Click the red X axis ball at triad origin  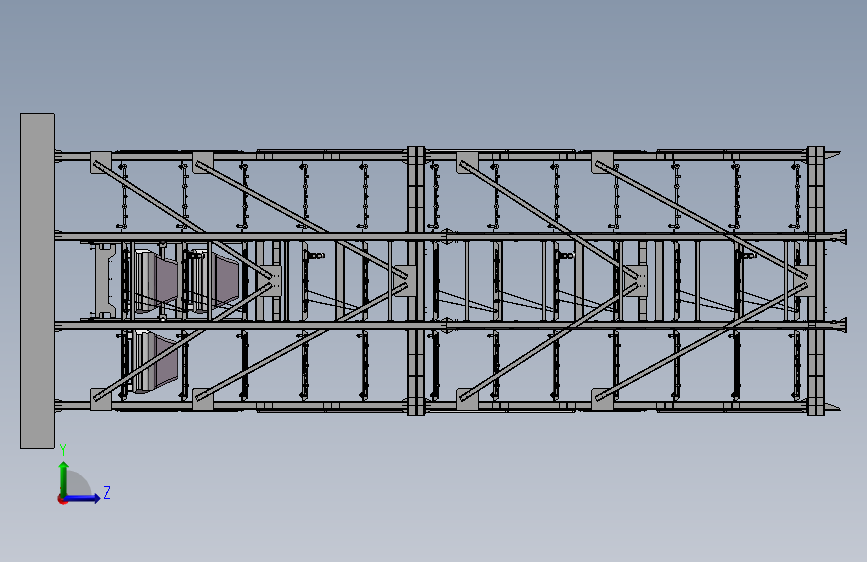(x=62, y=499)
